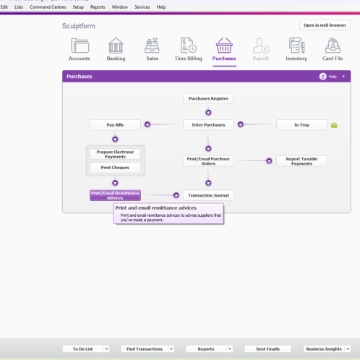Click the Business Insights button

pos(324,349)
